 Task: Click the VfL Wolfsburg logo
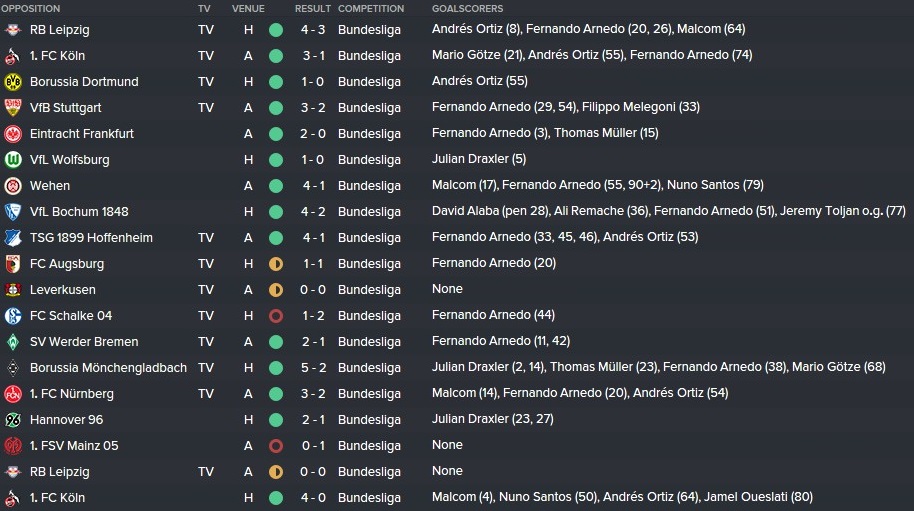pos(13,160)
